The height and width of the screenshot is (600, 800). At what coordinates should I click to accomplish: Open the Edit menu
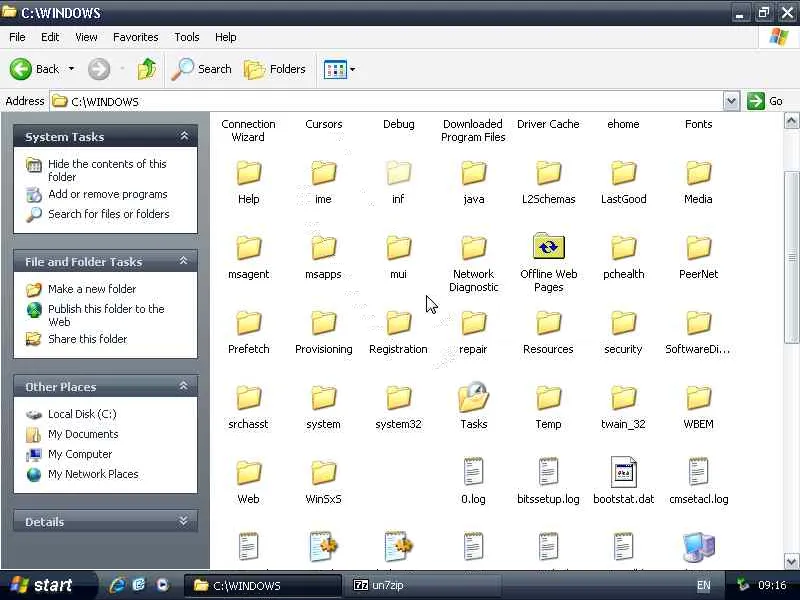[x=50, y=37]
